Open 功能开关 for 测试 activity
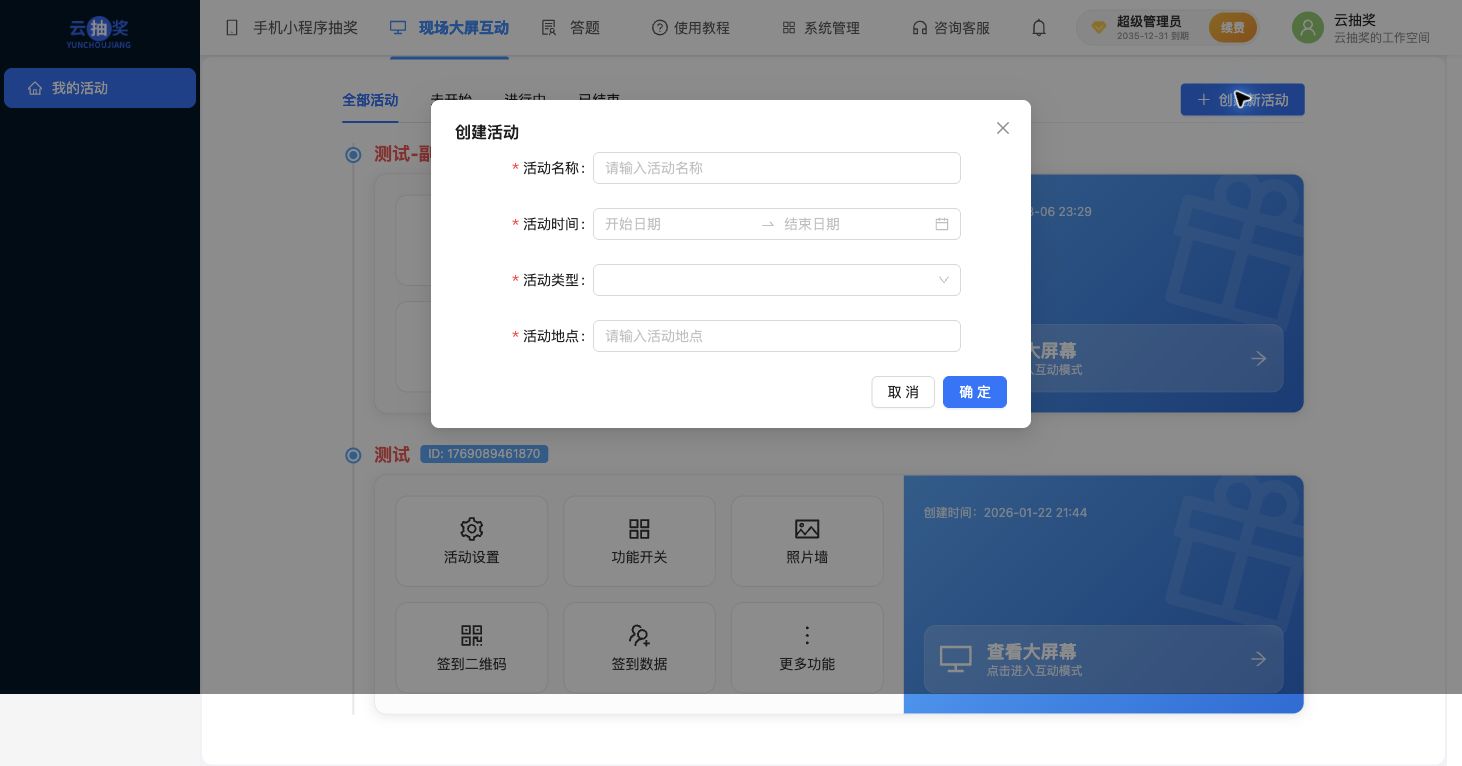 pos(639,541)
